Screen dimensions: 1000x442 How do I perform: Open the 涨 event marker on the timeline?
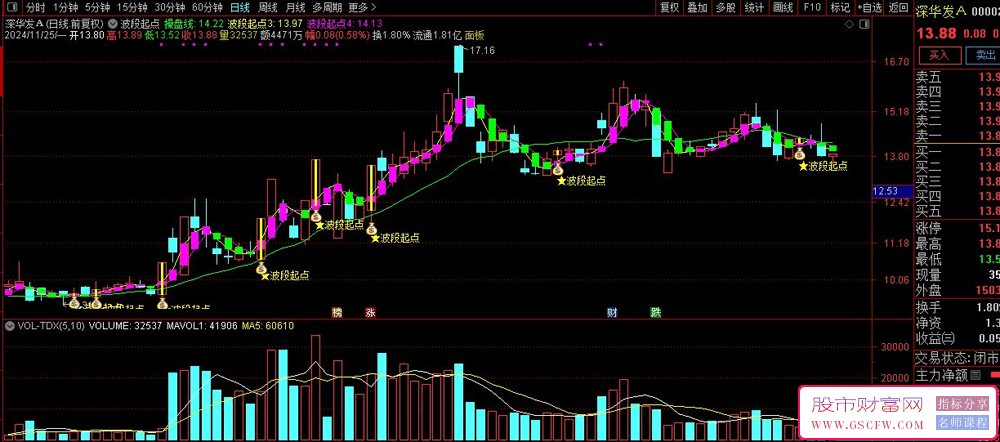[x=371, y=313]
